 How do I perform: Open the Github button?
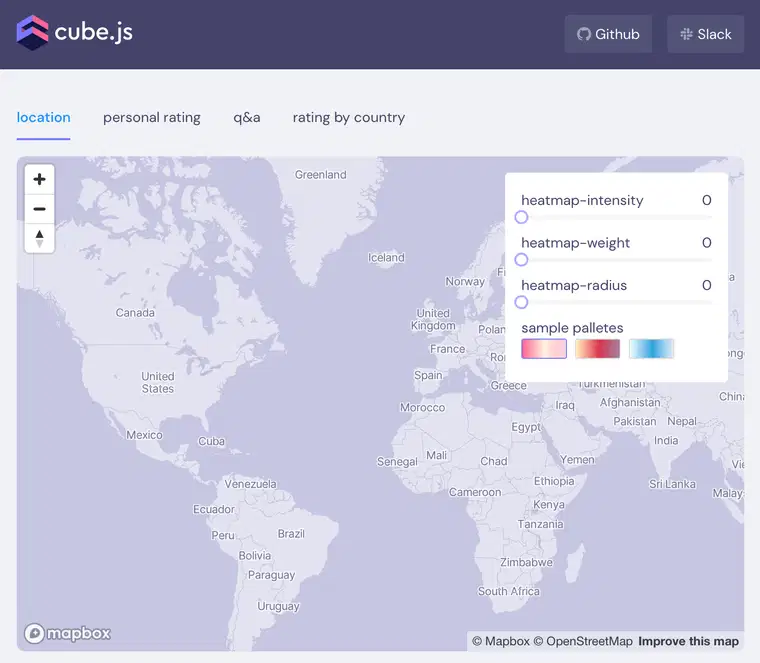pos(608,34)
